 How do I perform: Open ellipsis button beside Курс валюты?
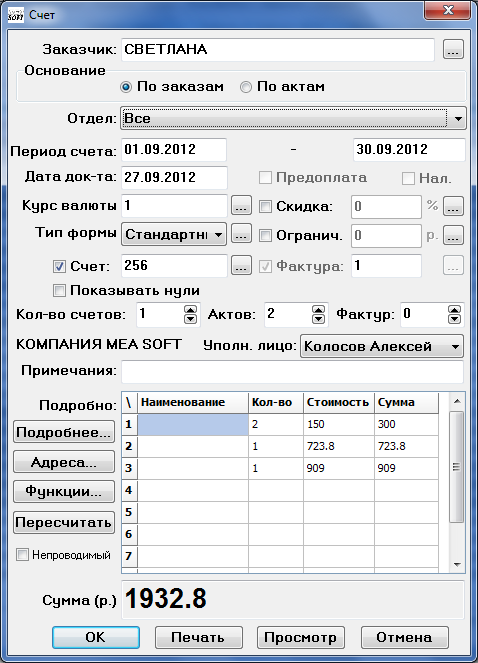(241, 206)
